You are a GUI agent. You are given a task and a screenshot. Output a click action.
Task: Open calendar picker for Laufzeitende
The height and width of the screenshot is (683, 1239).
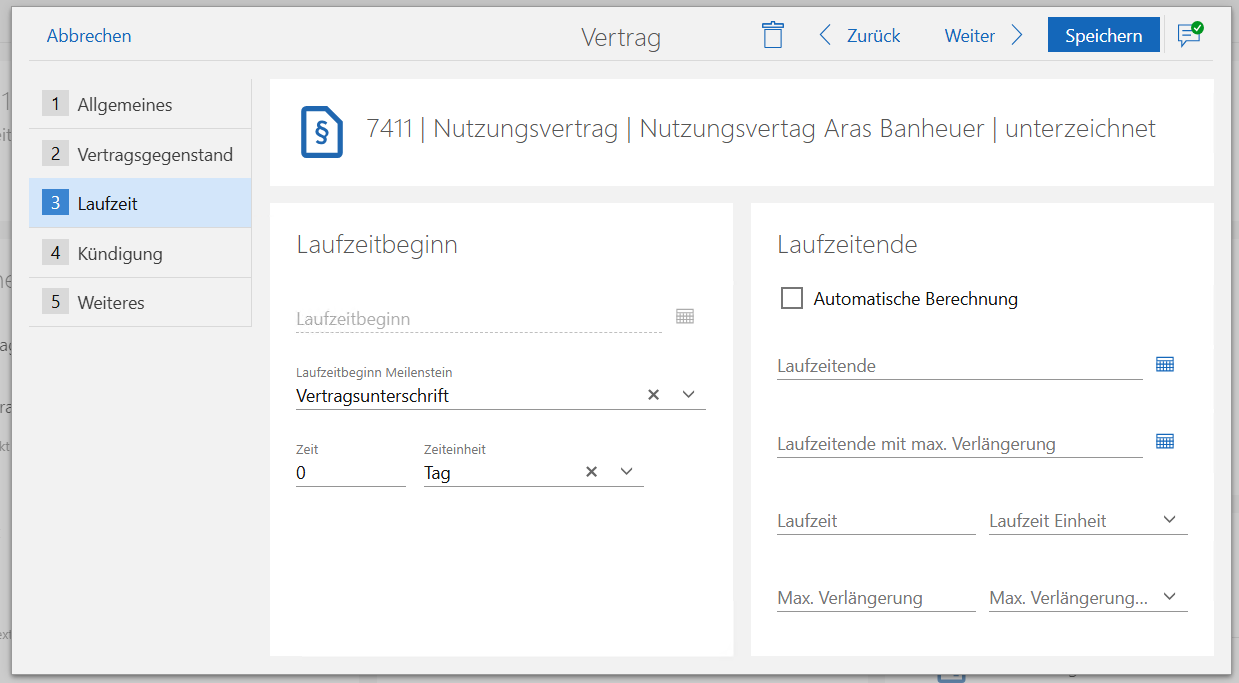pyautogui.click(x=1164, y=364)
